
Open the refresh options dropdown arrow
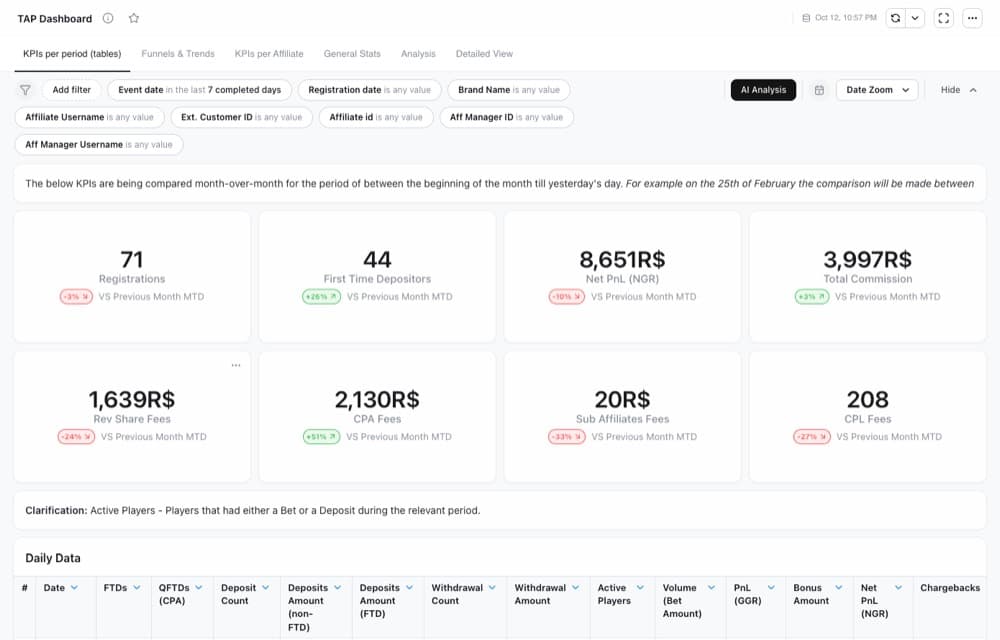click(915, 18)
